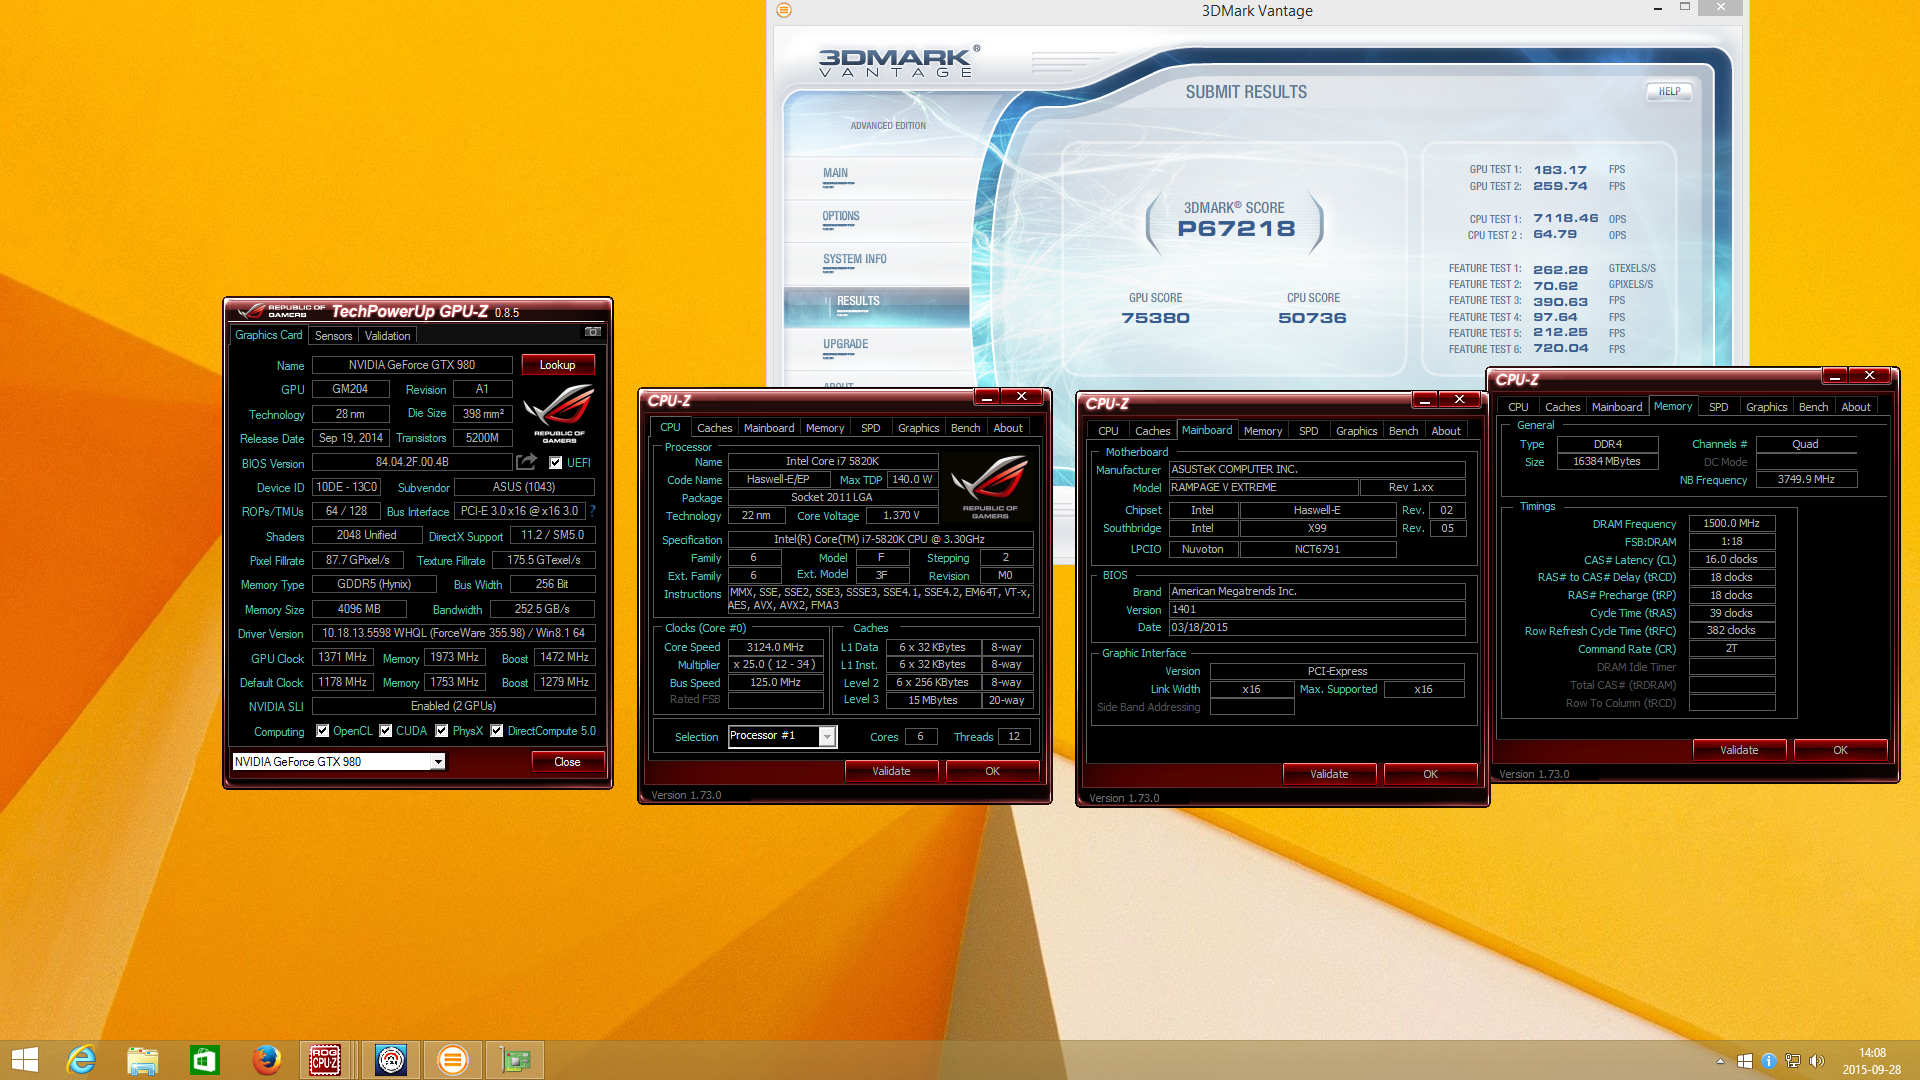Click the CPU SCORE value 50736
Viewport: 1920px width, 1080px height.
(x=1312, y=318)
